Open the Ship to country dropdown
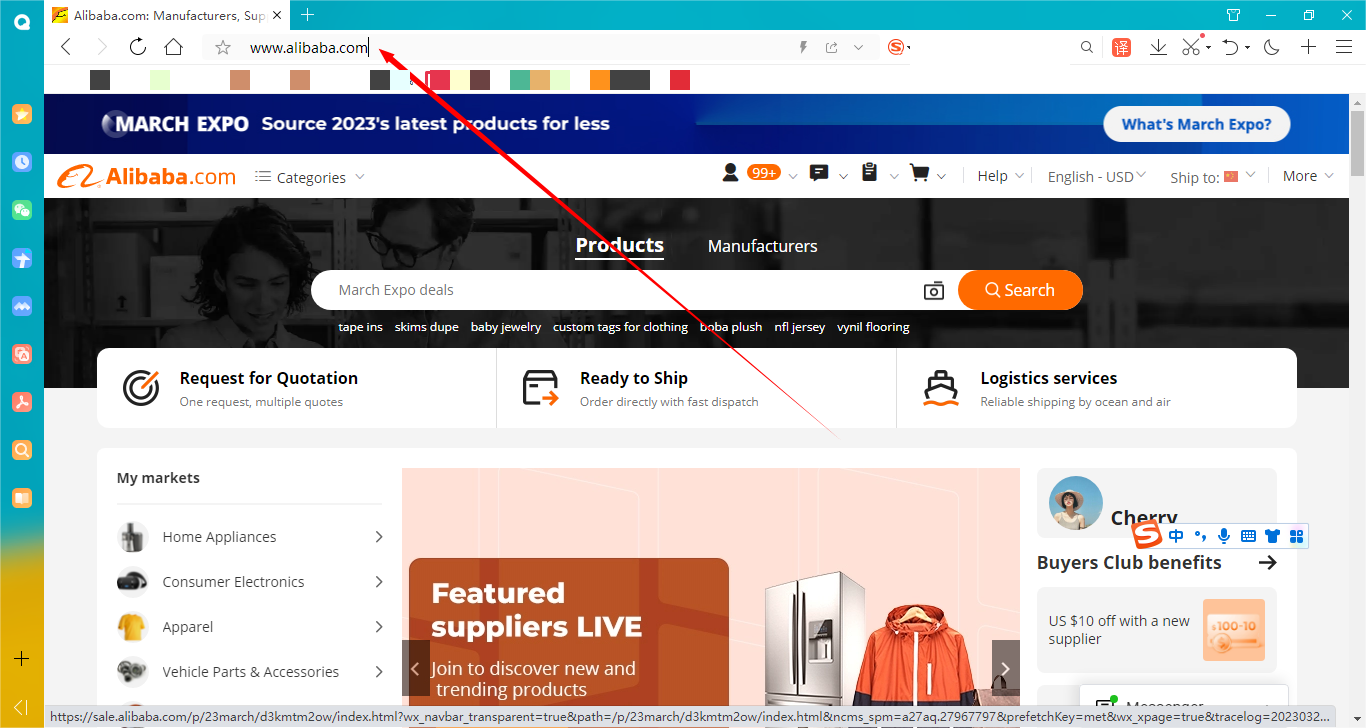Screen dimensions: 1366x728 pos(1213,176)
